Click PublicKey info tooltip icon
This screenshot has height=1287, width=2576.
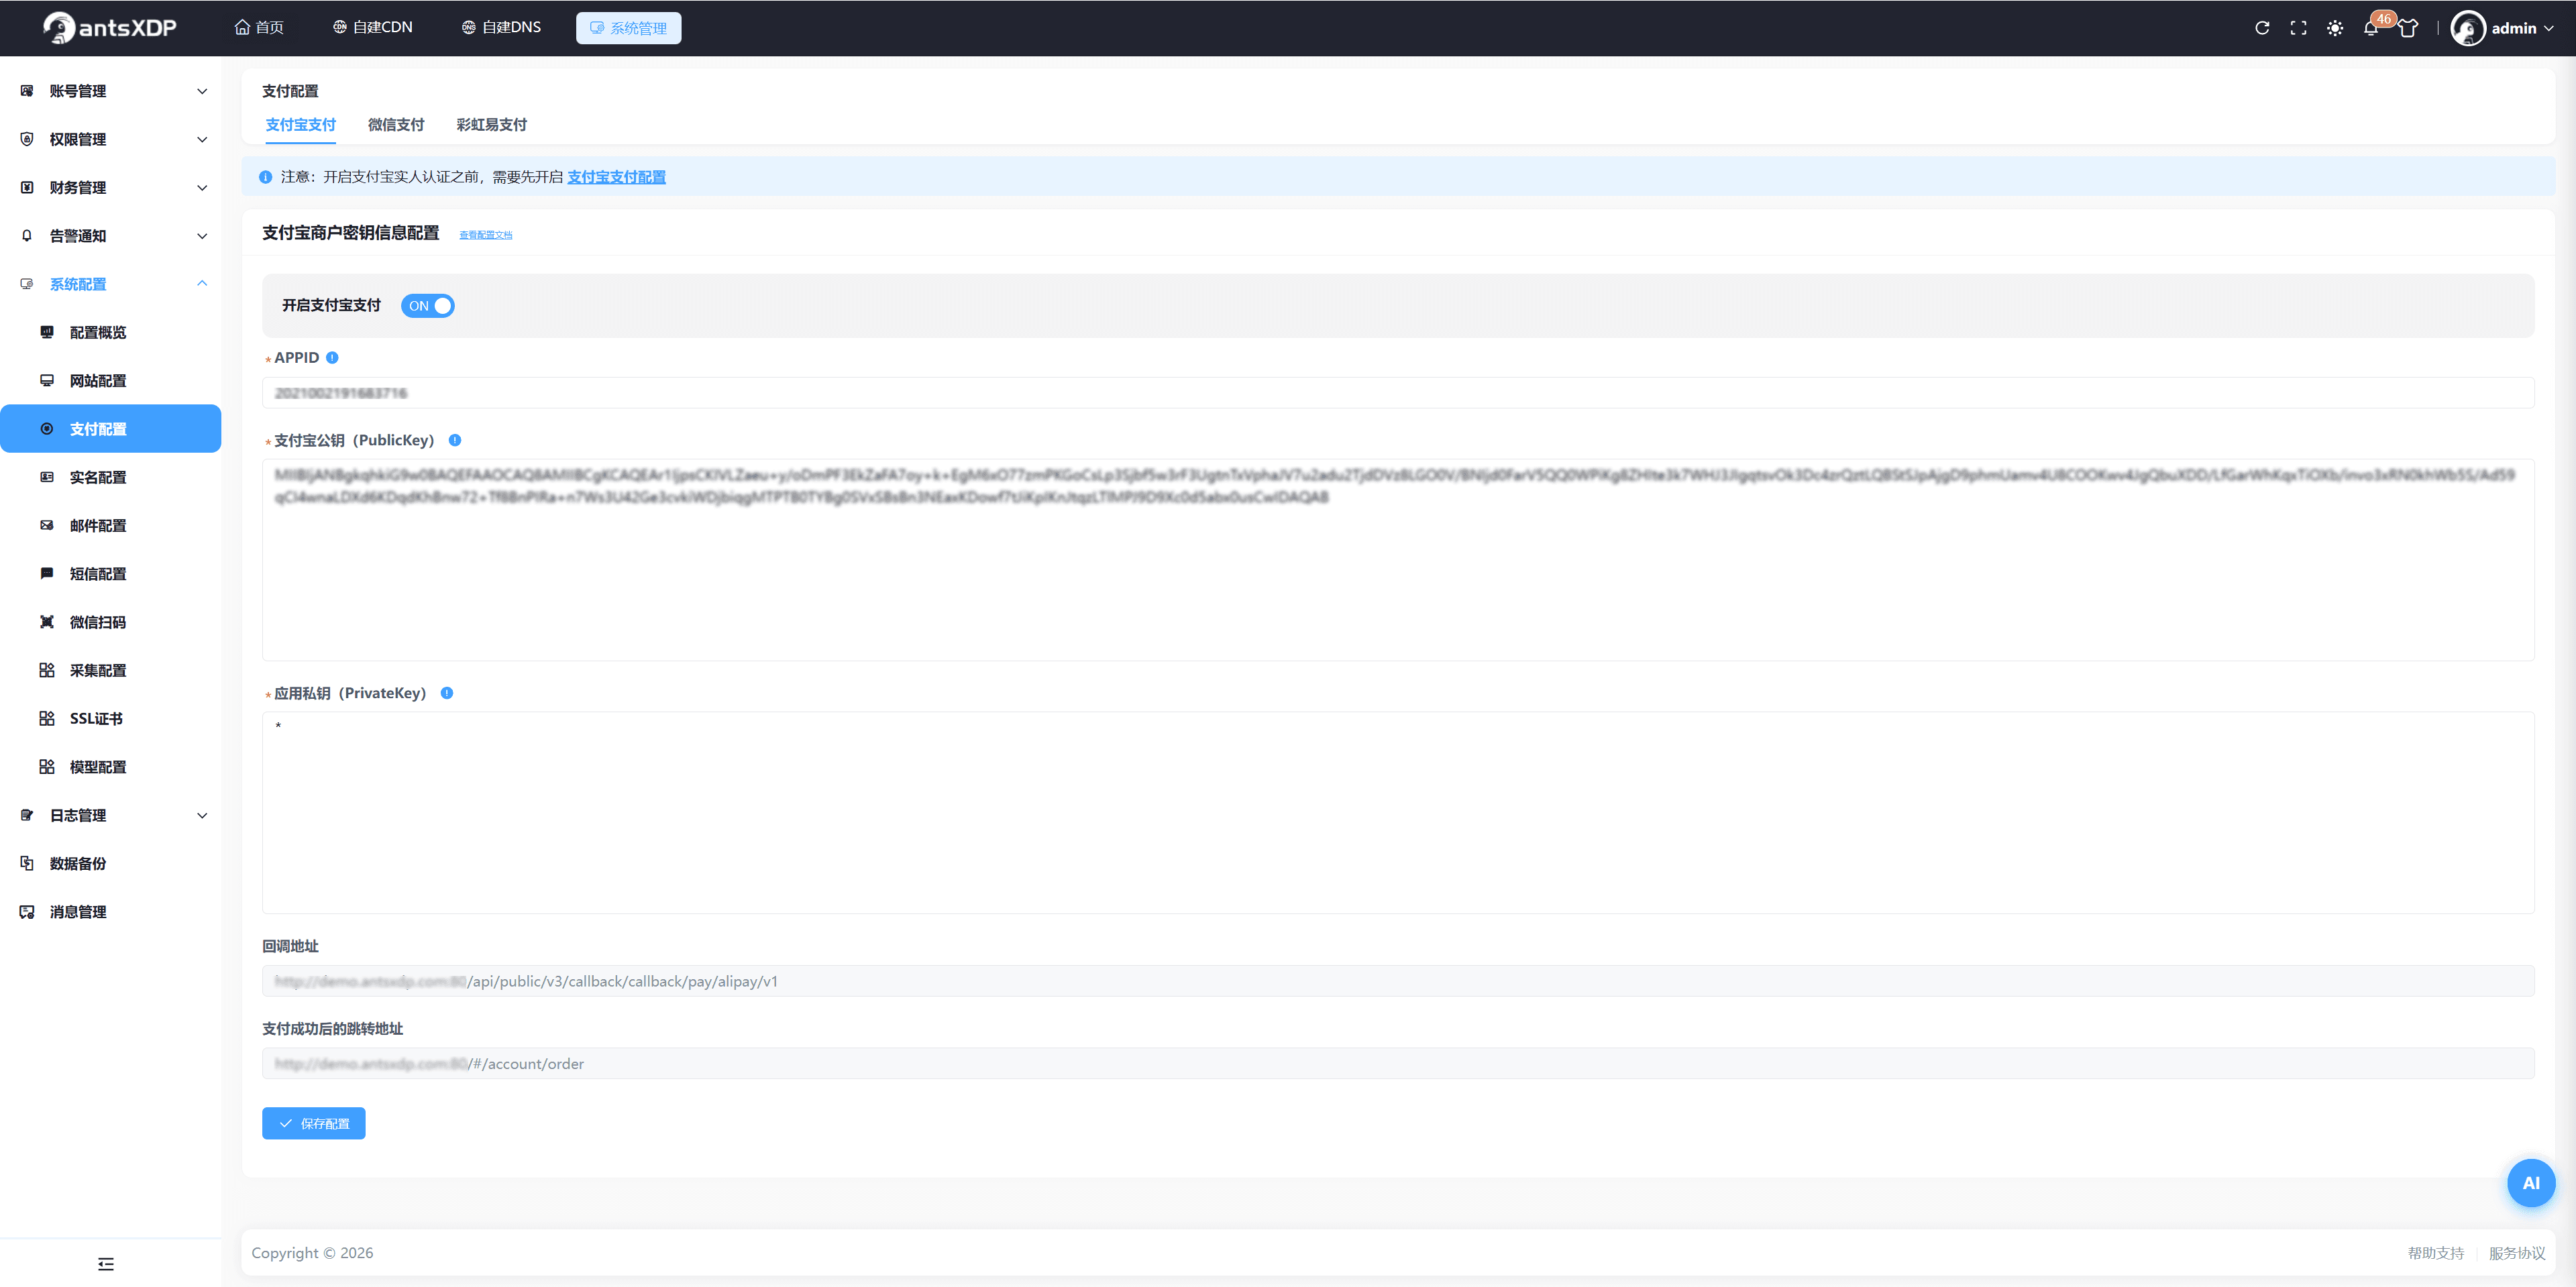455,440
